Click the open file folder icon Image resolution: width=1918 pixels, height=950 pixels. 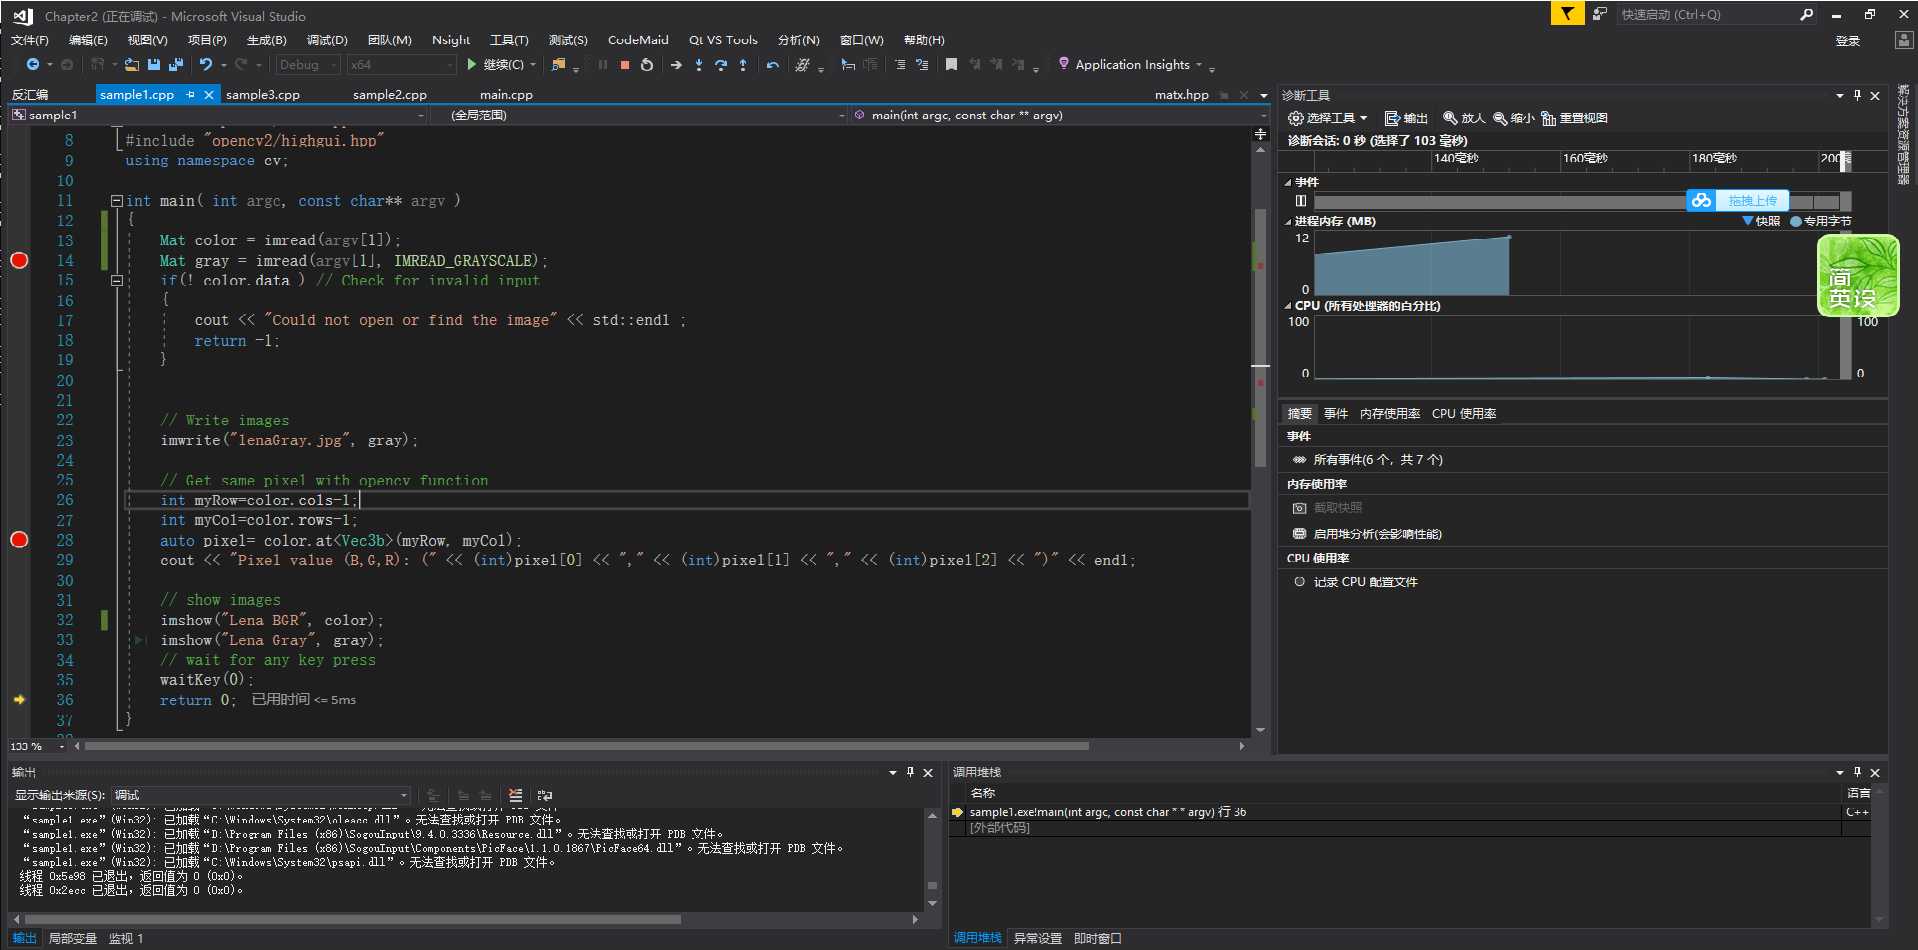pos(130,65)
